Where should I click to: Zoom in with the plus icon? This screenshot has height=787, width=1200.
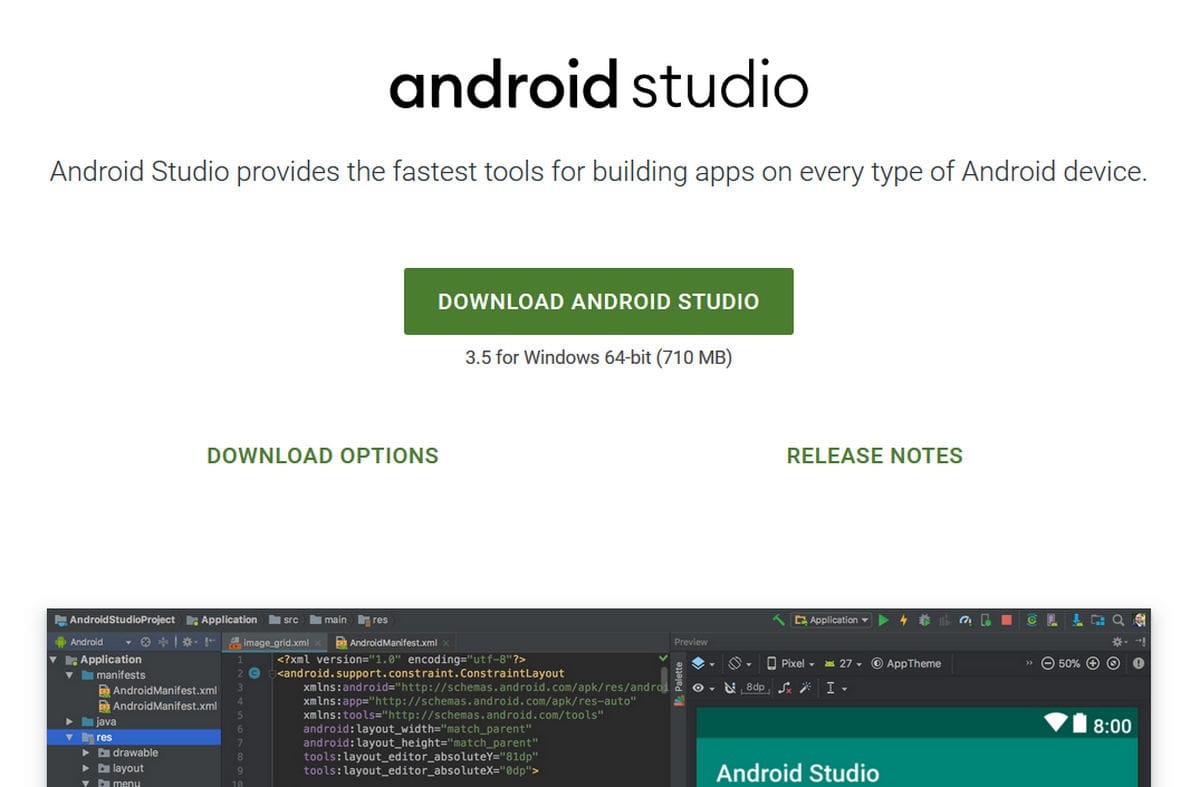pyautogui.click(x=1092, y=663)
